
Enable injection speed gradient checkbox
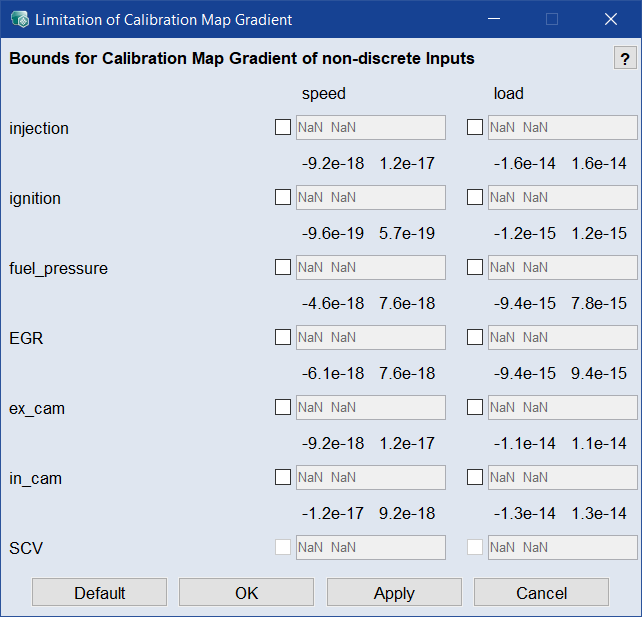click(283, 127)
